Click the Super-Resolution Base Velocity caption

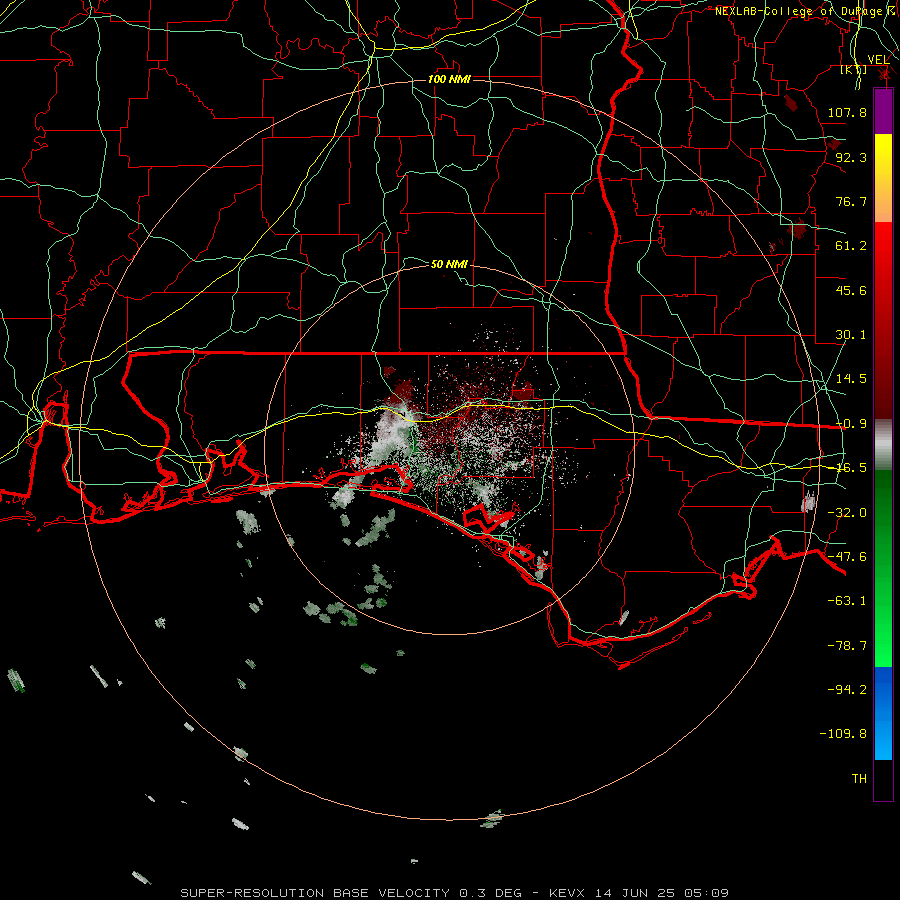[x=454, y=893]
